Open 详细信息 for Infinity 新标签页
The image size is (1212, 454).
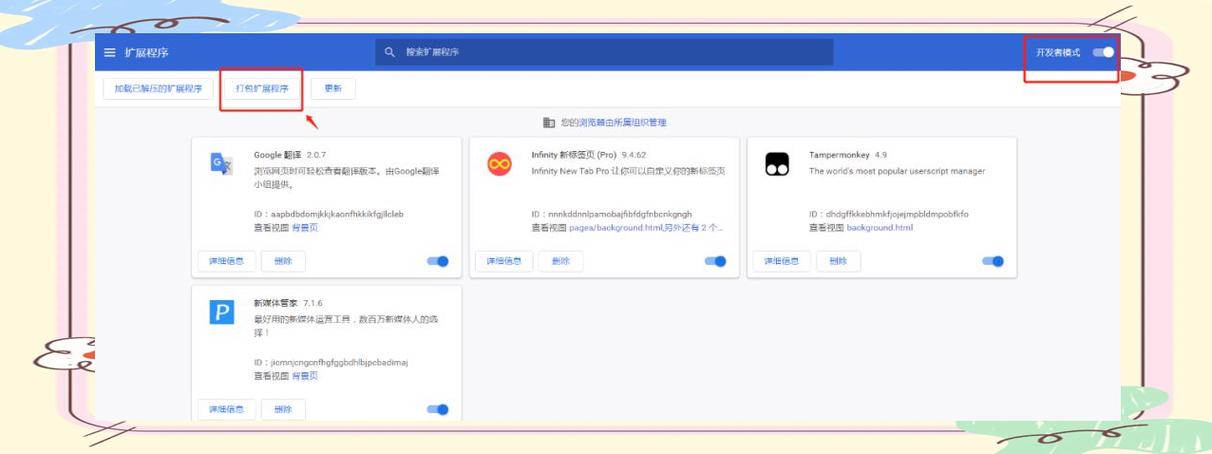[x=504, y=261]
